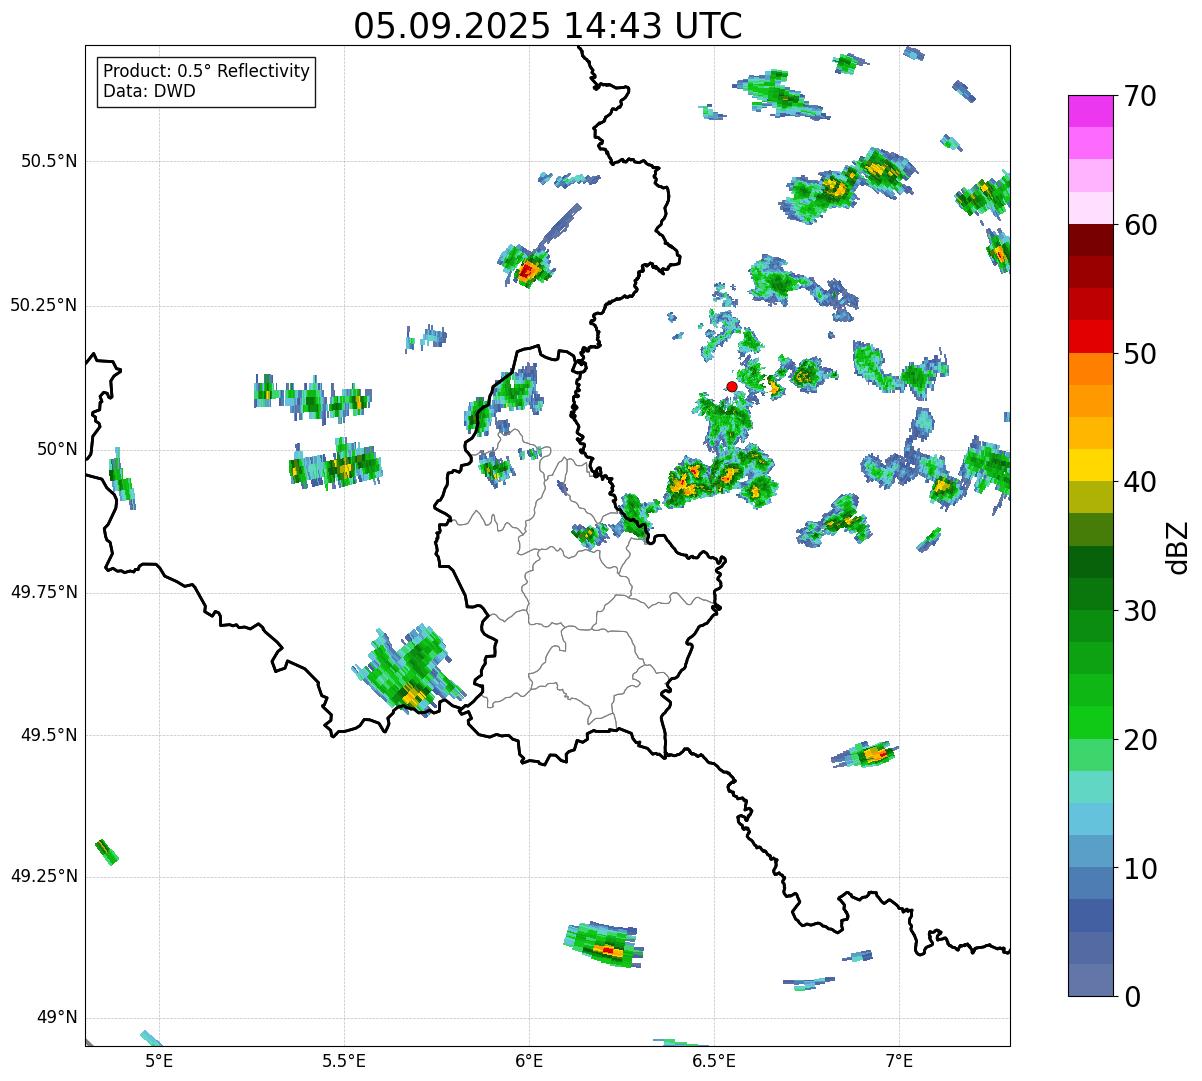Click the "50°N" latitude label
This screenshot has width=1202, height=1081.
57,449
